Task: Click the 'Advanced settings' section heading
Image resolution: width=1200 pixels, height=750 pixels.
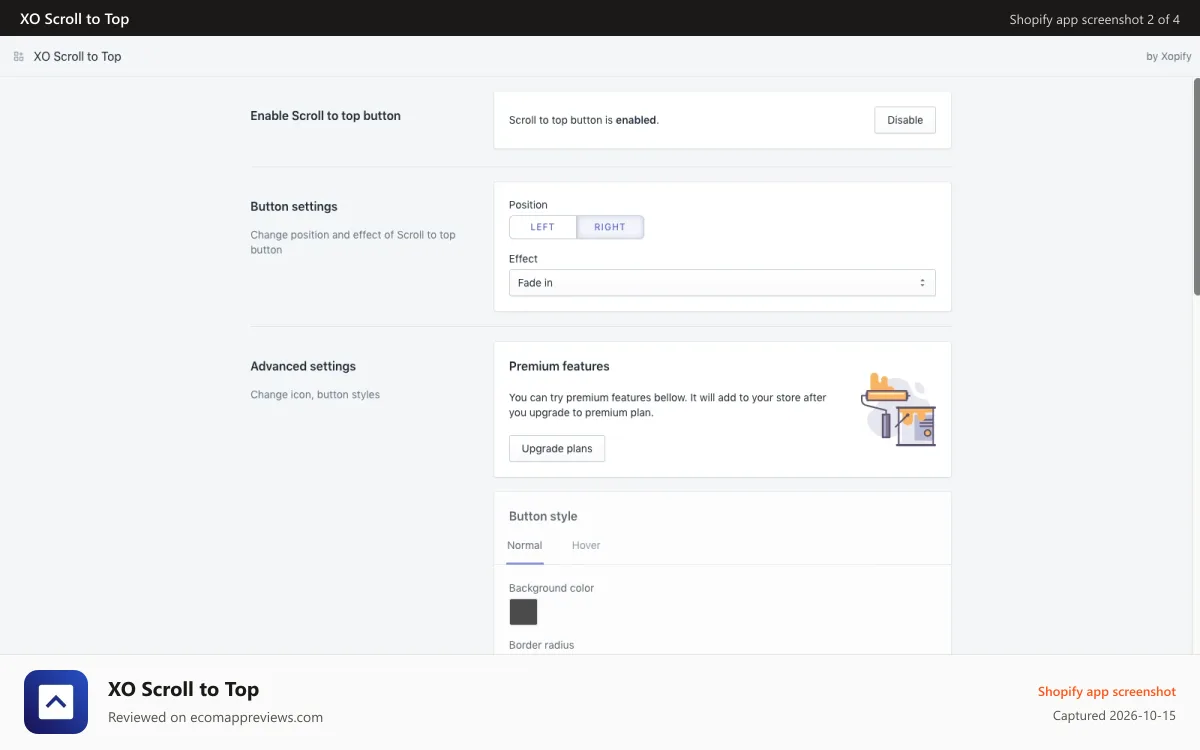Action: point(303,367)
